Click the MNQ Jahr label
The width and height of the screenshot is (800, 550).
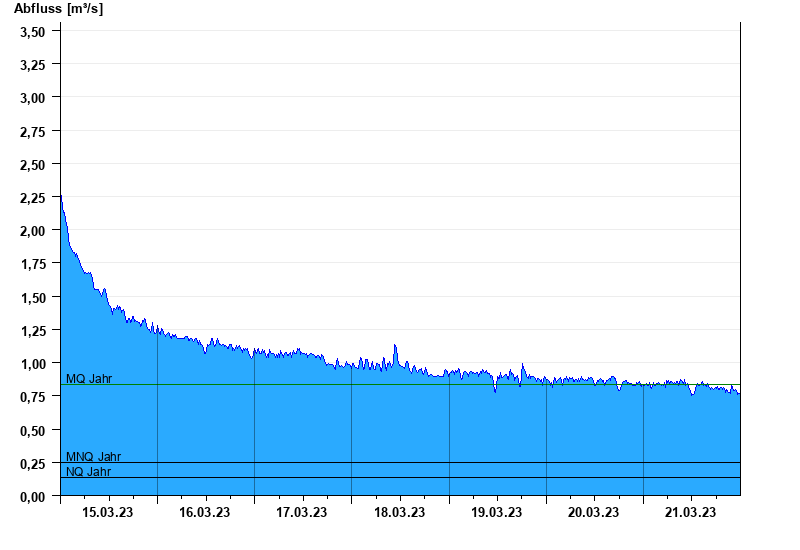pyautogui.click(x=93, y=457)
